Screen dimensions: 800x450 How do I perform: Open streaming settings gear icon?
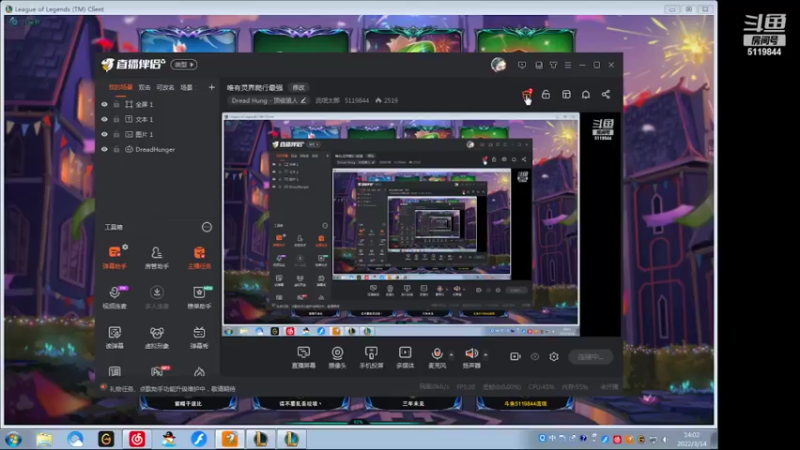tap(554, 357)
